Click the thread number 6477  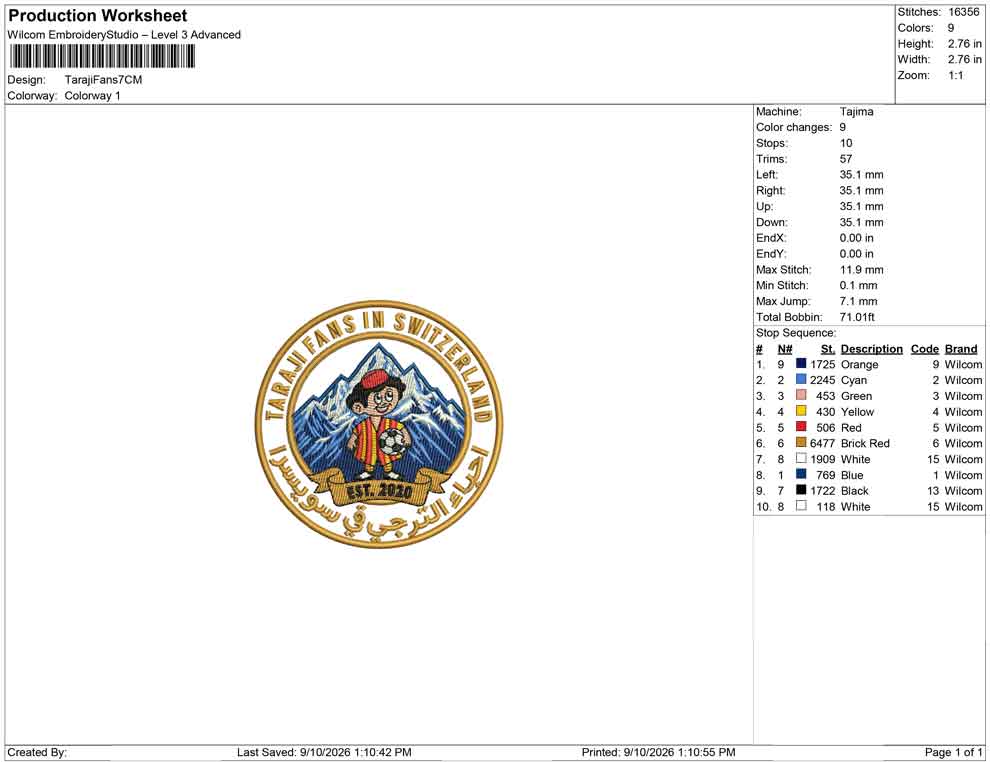coord(823,443)
